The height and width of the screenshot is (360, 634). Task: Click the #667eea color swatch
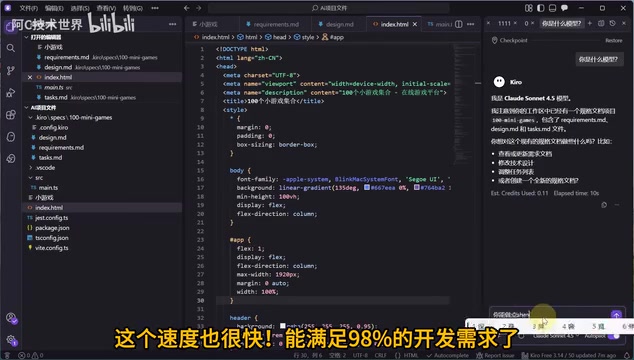pyautogui.click(x=367, y=188)
